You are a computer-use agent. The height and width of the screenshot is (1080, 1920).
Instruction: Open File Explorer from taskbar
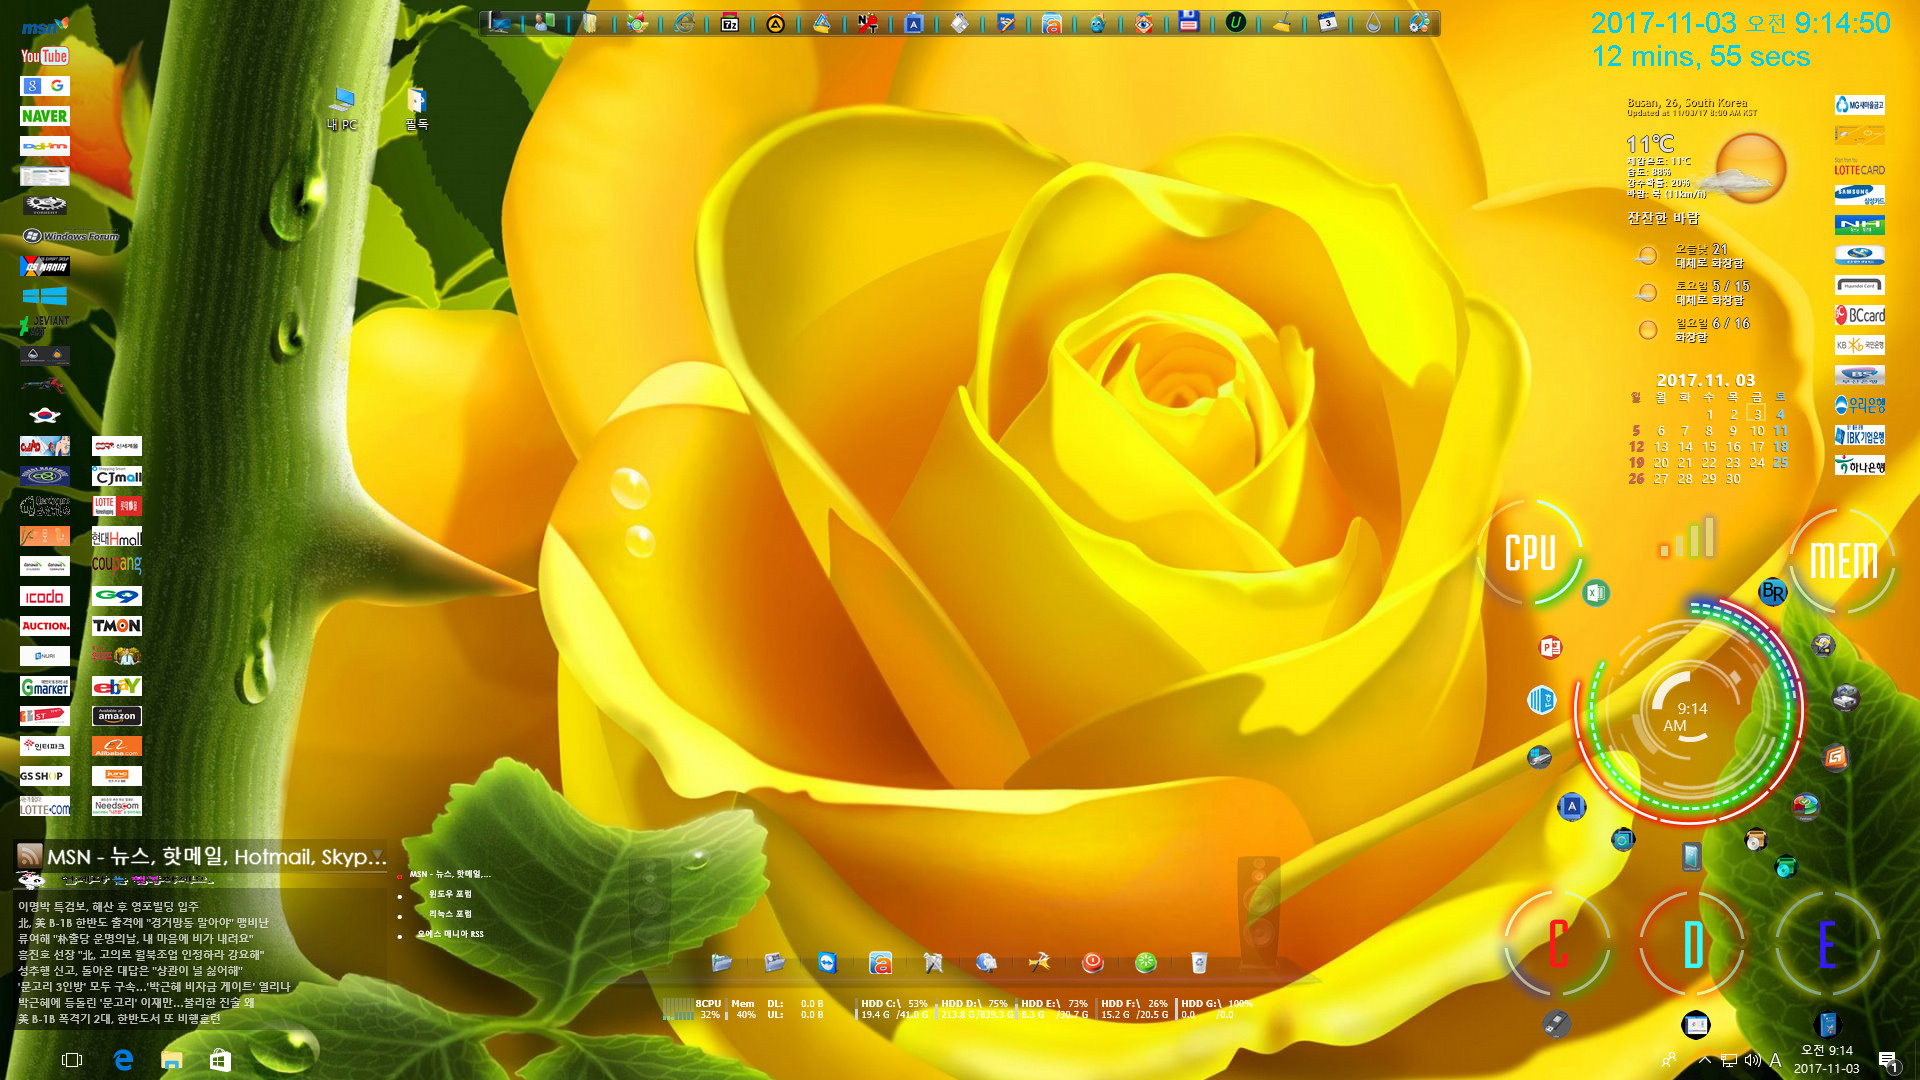172,1060
